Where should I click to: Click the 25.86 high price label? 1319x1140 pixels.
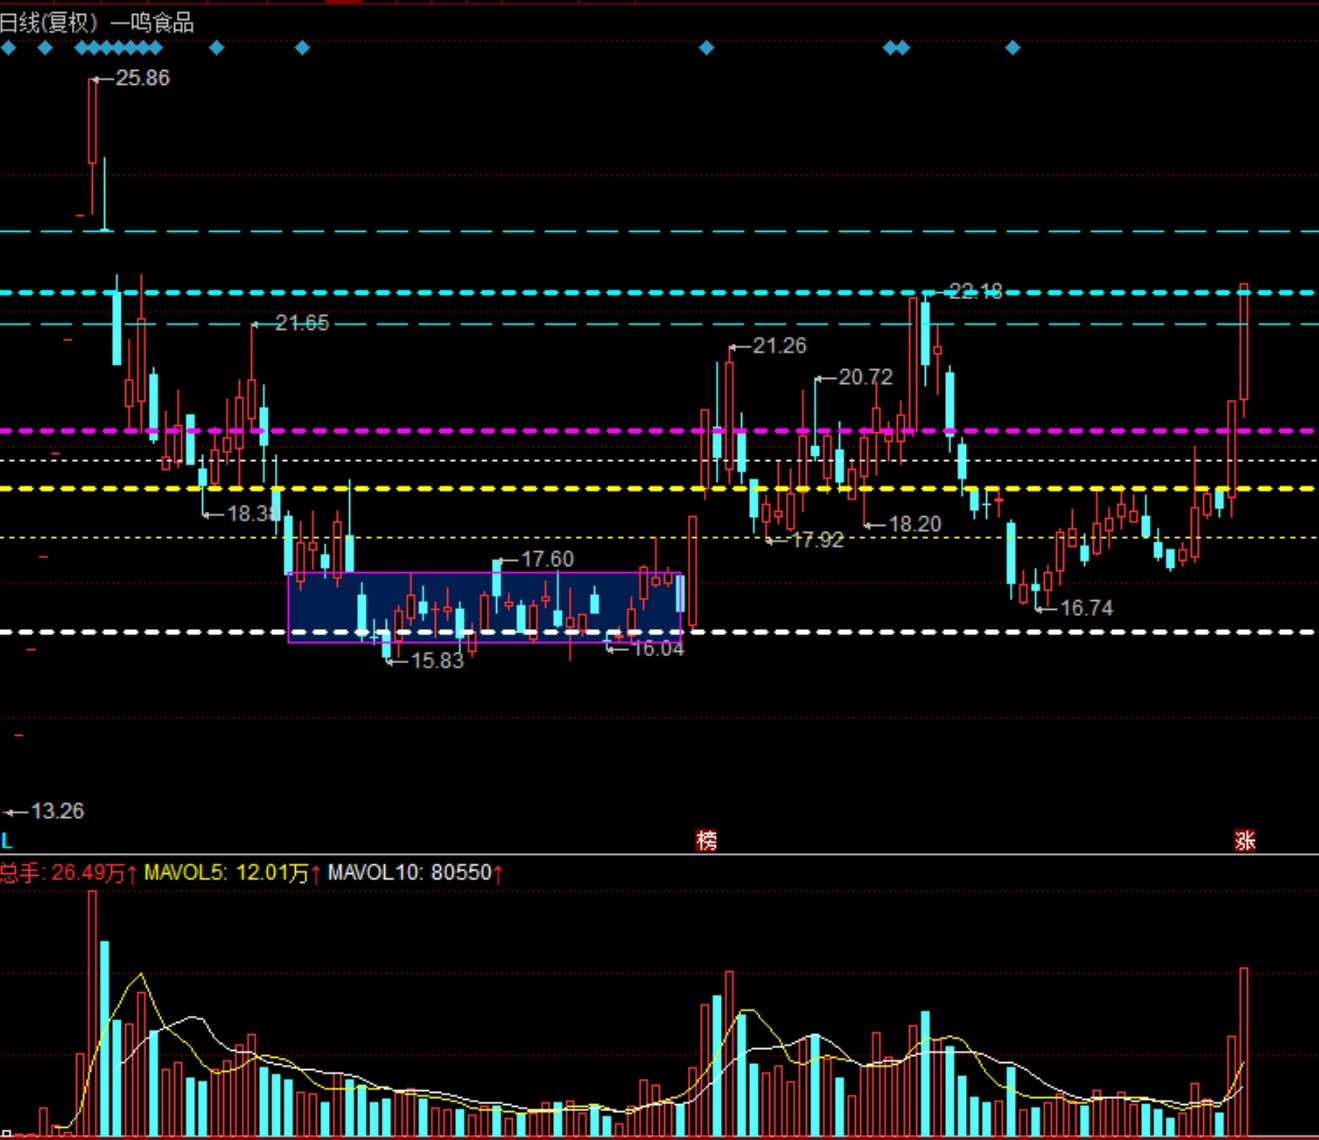[142, 78]
